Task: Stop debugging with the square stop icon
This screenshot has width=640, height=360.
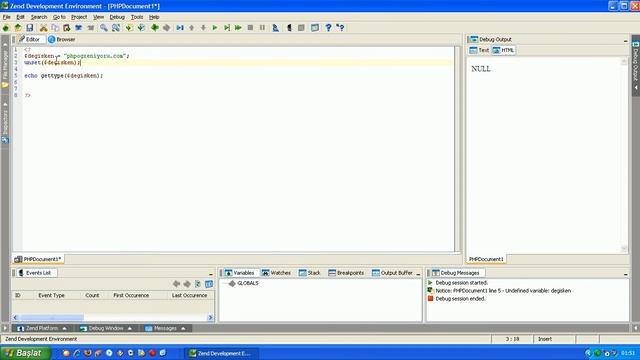Action: 250,28
